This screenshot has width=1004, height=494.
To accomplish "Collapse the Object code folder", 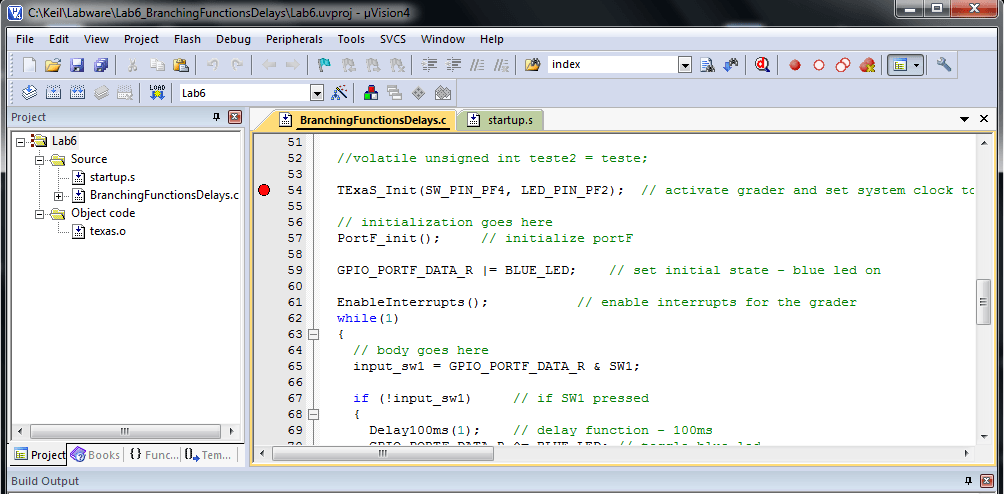I will [39, 213].
